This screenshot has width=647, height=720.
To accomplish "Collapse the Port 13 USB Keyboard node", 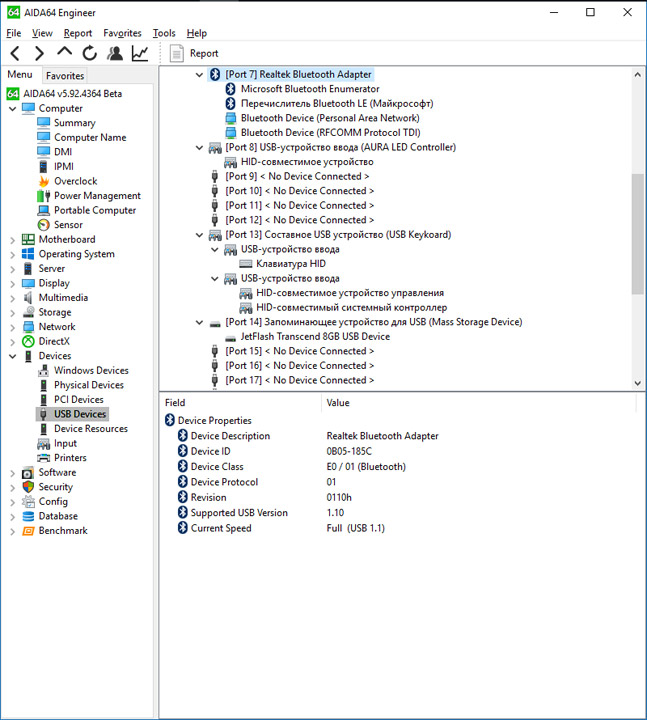I will point(199,235).
